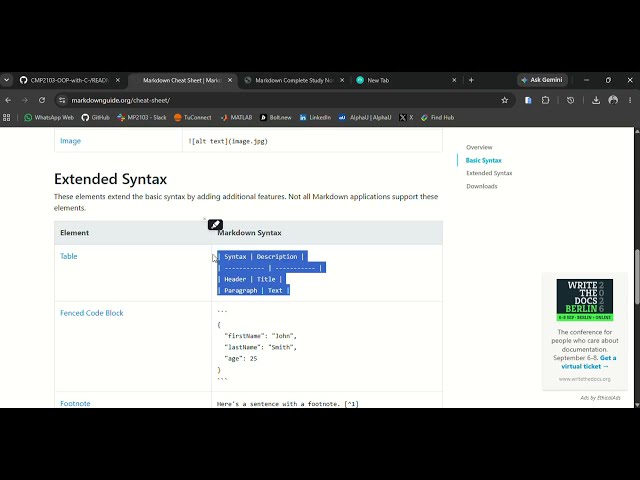Open the Downloads icon in toolbar
640x480 pixels.
[596, 100]
